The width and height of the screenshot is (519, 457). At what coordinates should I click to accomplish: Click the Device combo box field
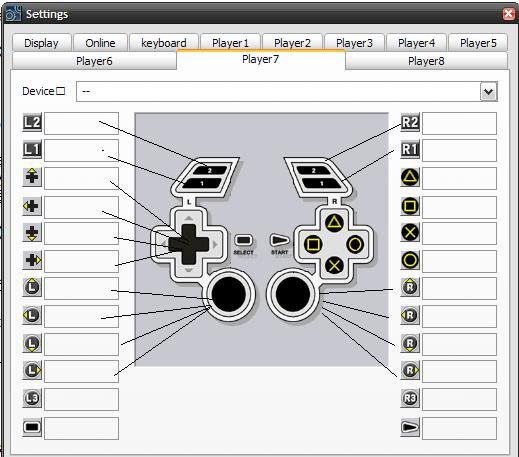click(x=287, y=91)
